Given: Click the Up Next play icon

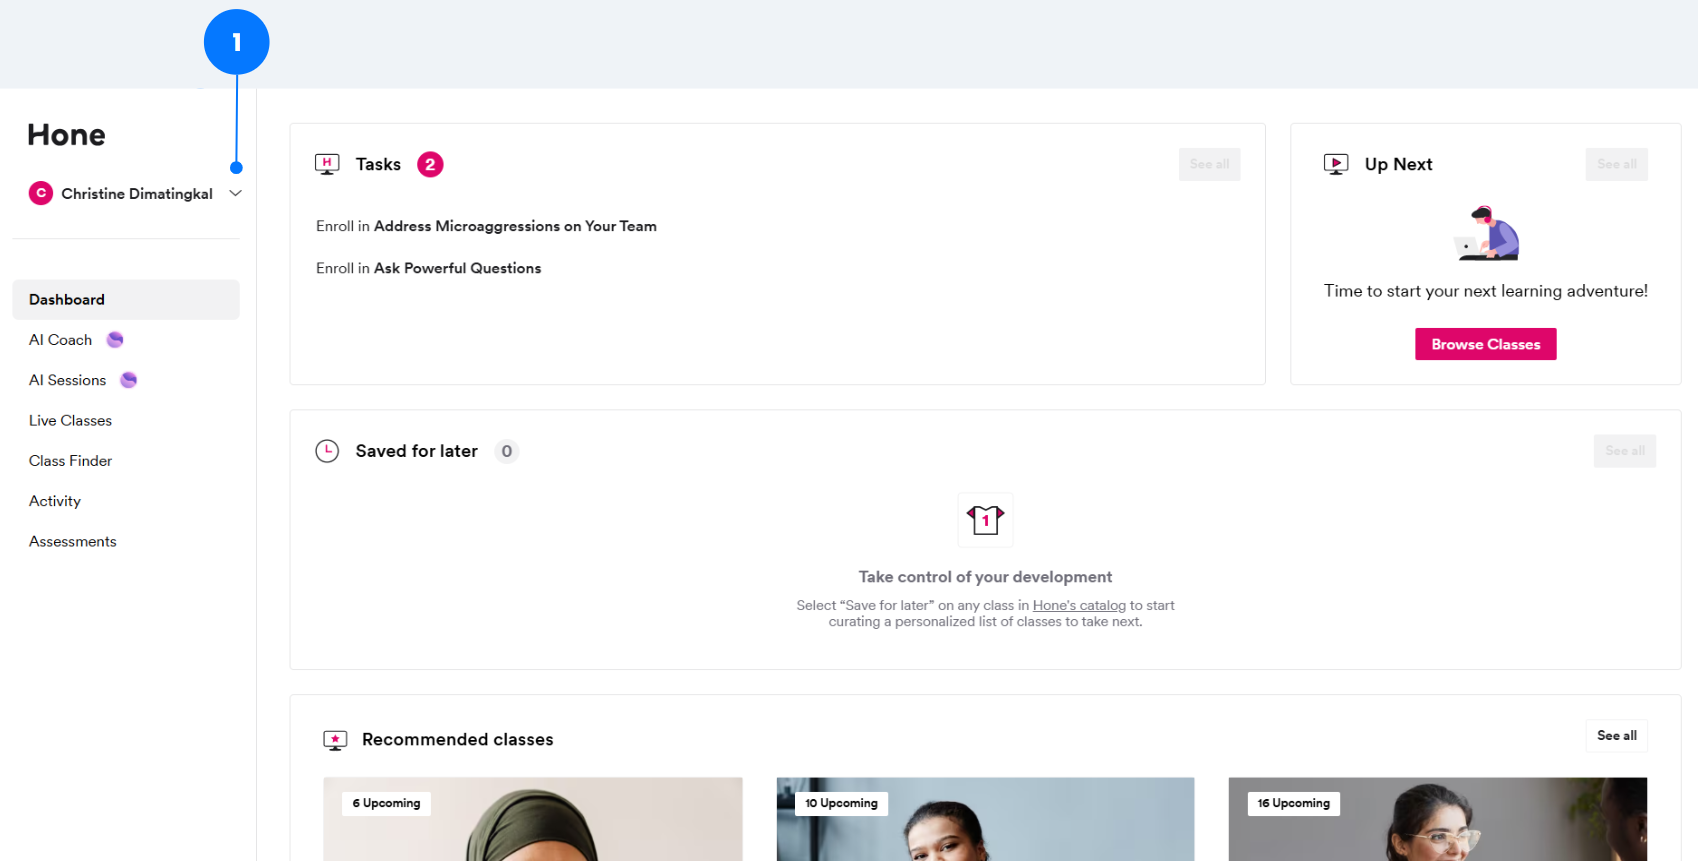Looking at the screenshot, I should tap(1336, 164).
